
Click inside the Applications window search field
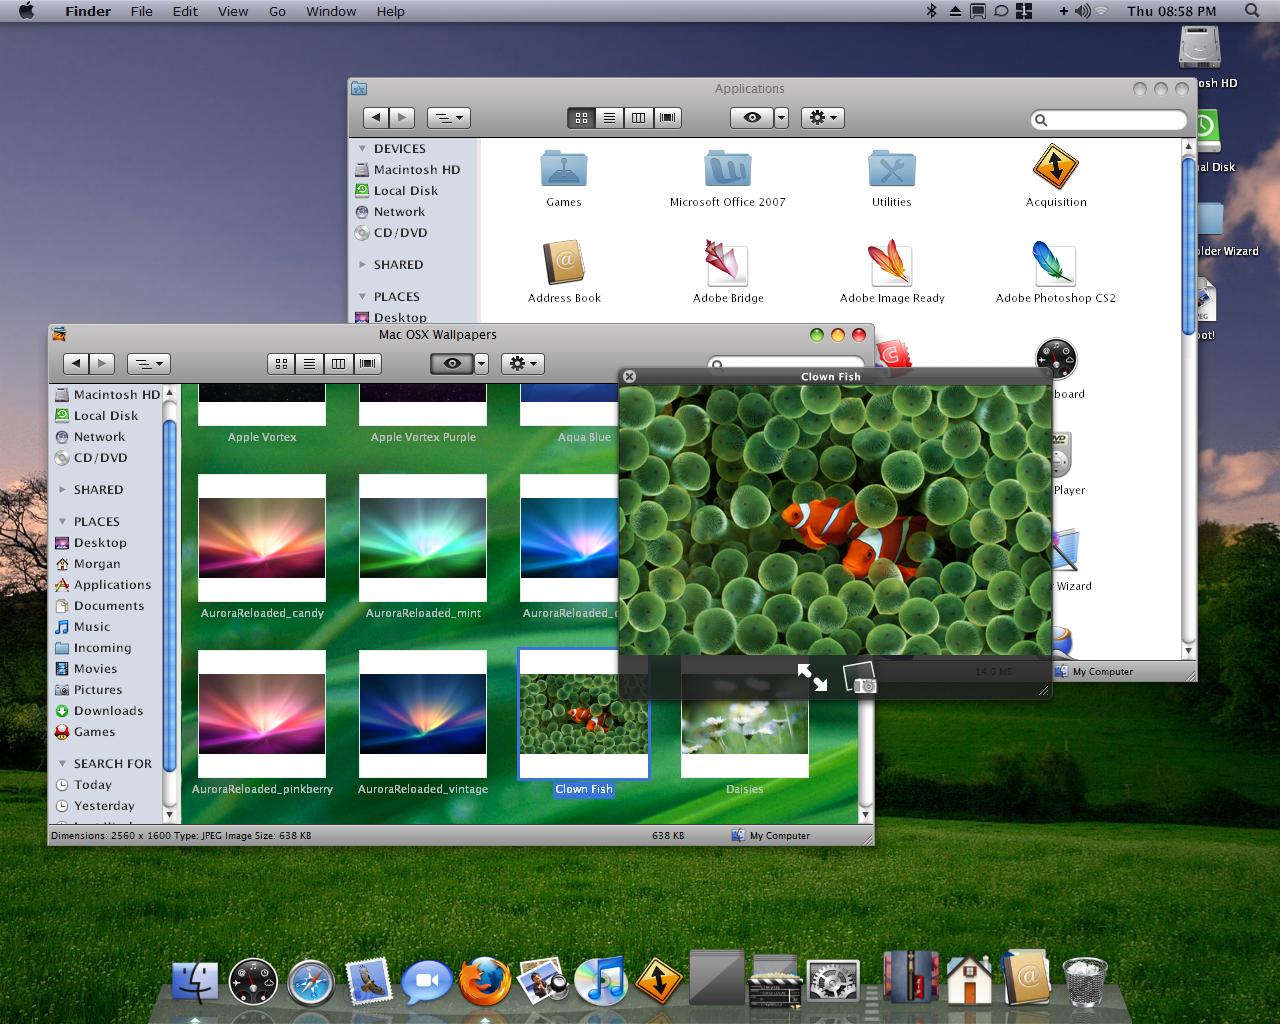pyautogui.click(x=1109, y=120)
